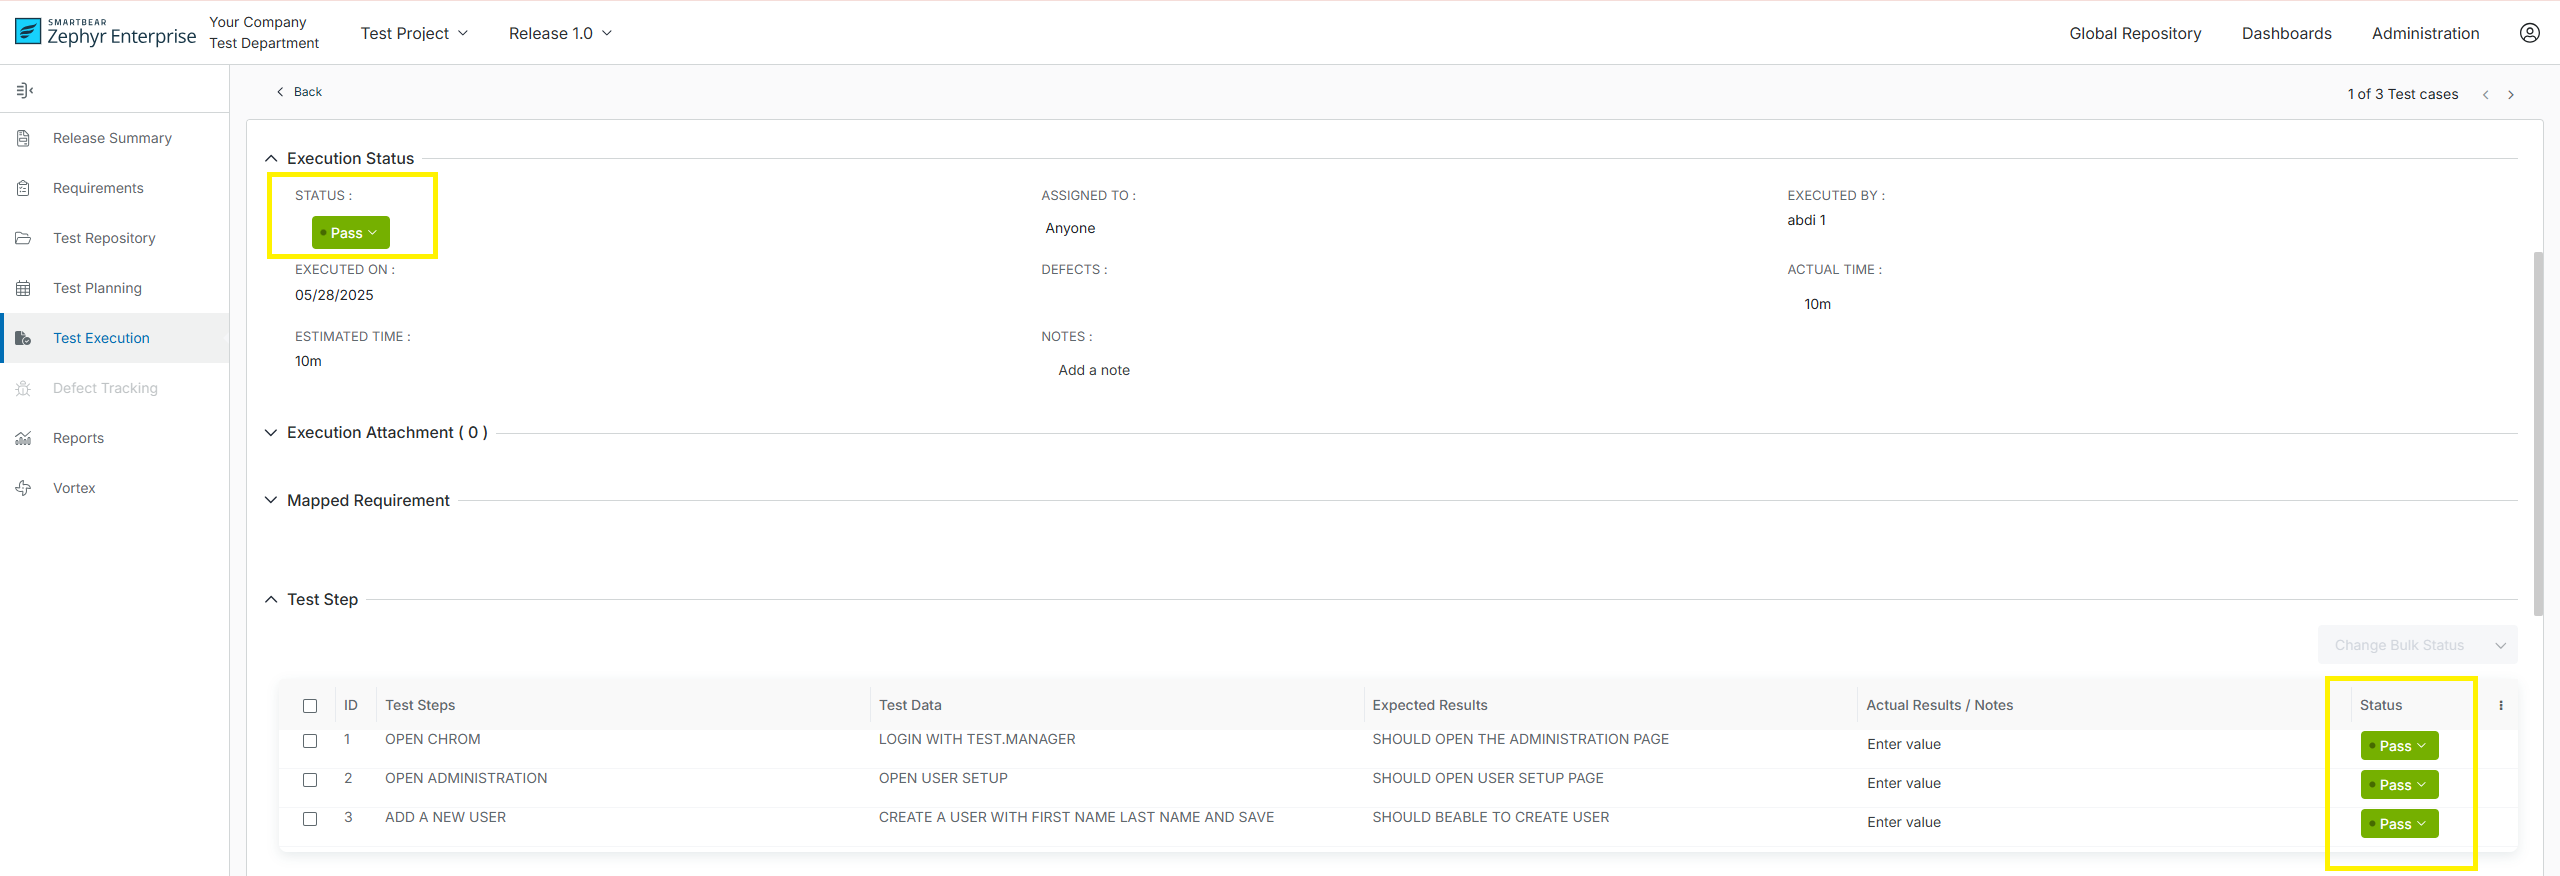The height and width of the screenshot is (876, 2560).
Task: Click the Assigned To Anyone value
Action: click(x=1070, y=228)
